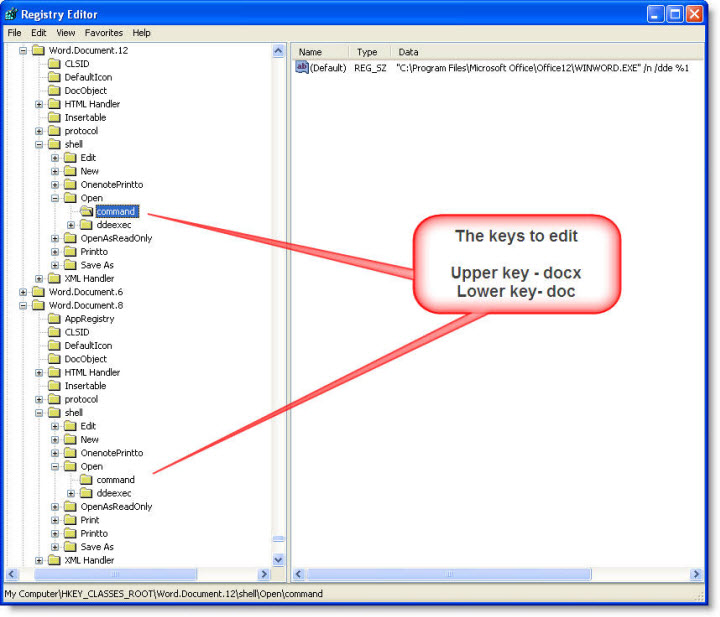Open the Edit menu
The width and height of the screenshot is (720, 617).
point(39,33)
